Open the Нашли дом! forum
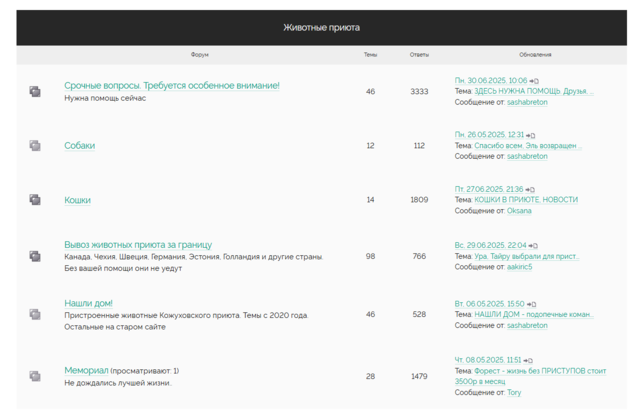640x415 pixels. (x=88, y=303)
